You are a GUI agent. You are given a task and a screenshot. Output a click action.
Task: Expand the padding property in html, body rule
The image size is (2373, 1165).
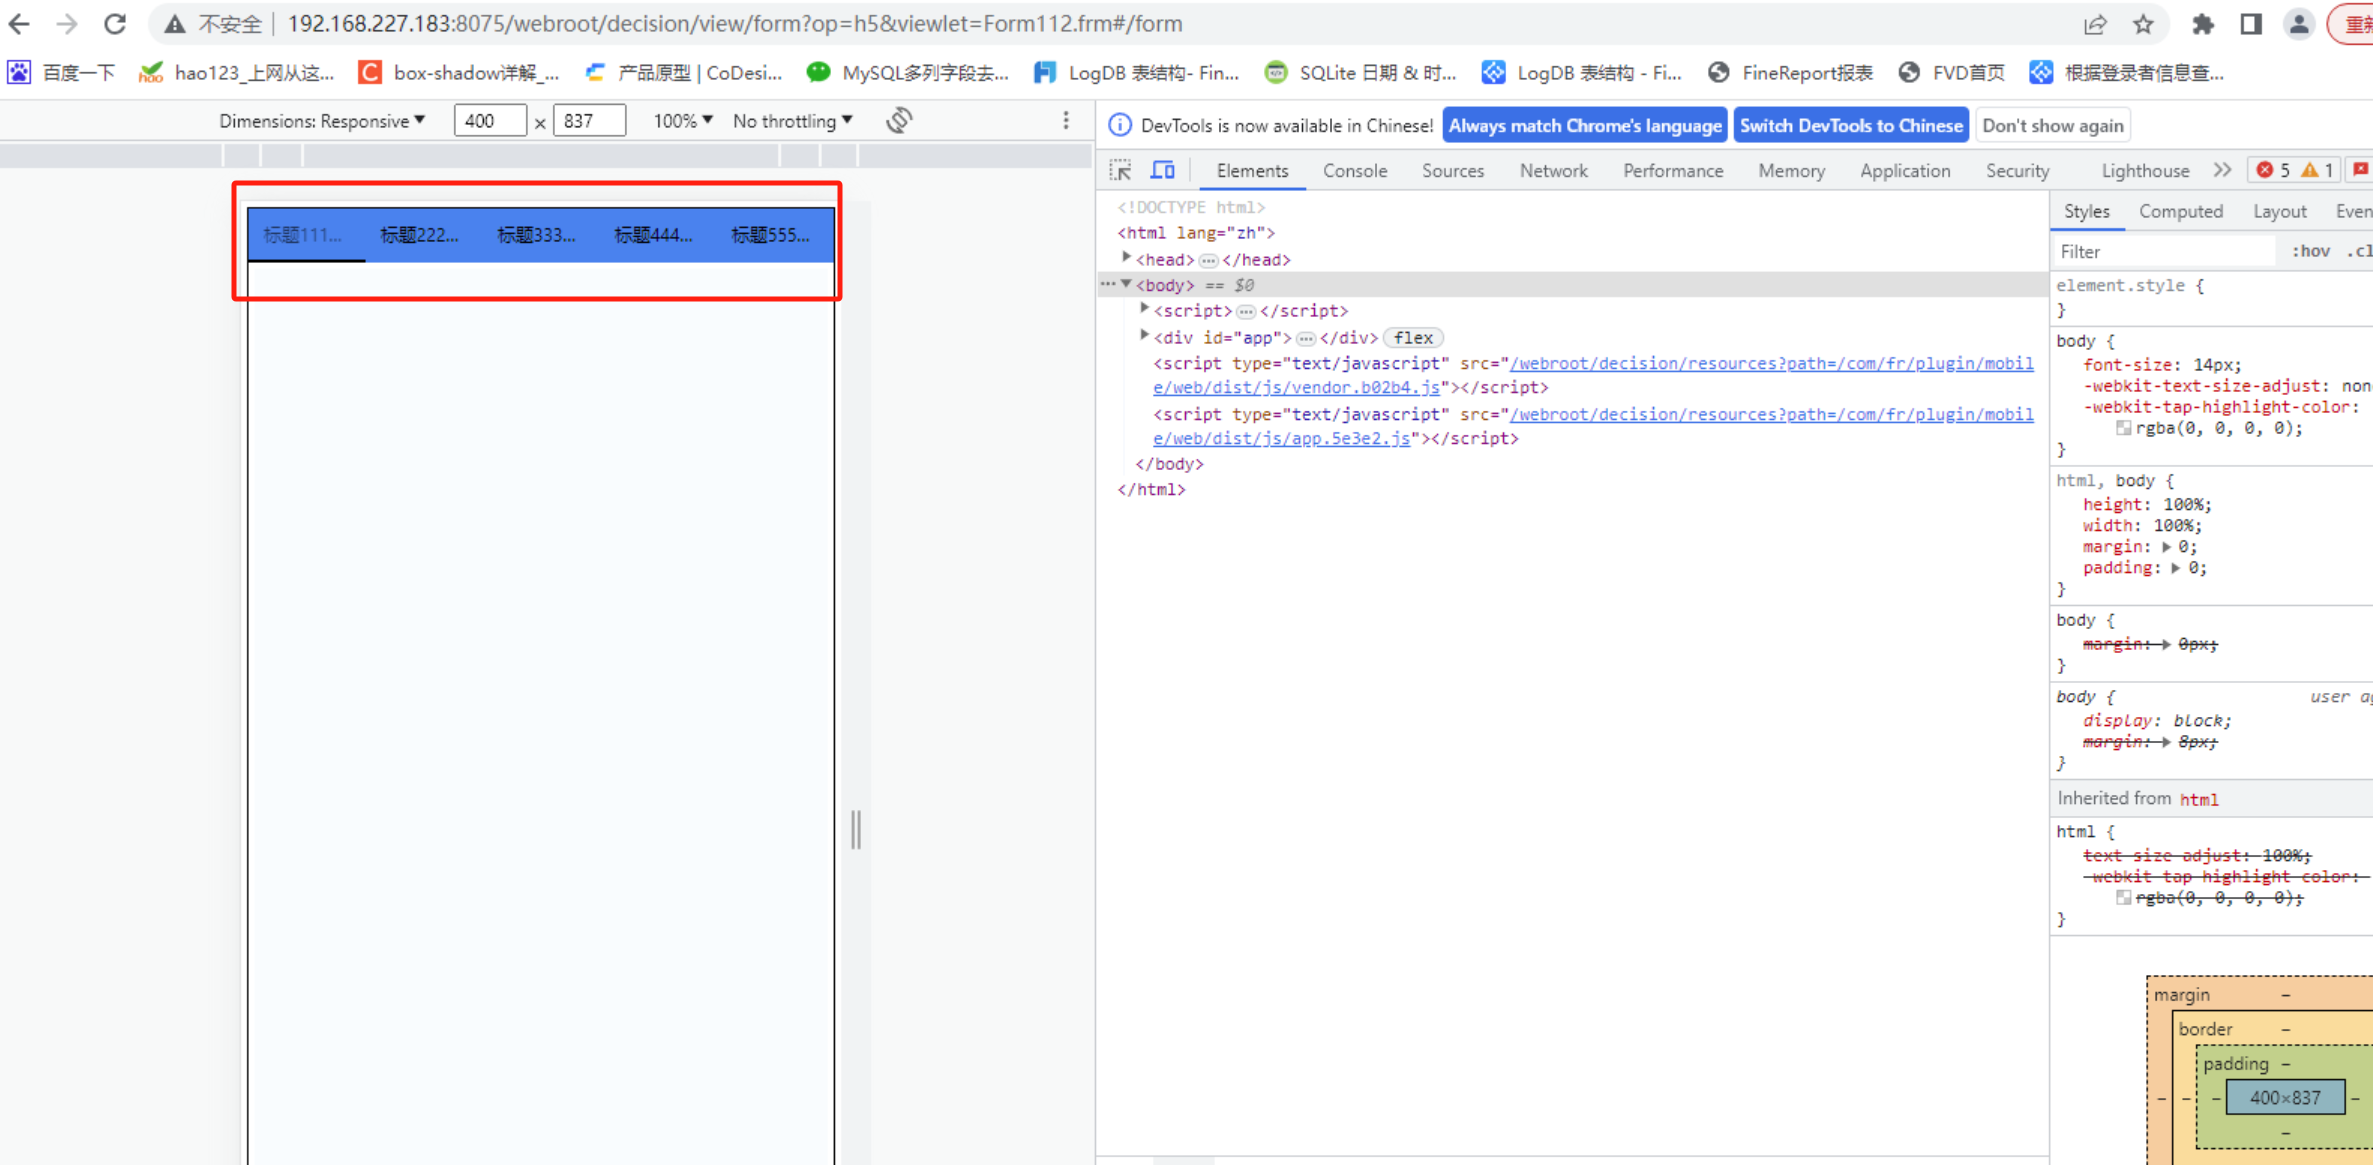[2175, 568]
